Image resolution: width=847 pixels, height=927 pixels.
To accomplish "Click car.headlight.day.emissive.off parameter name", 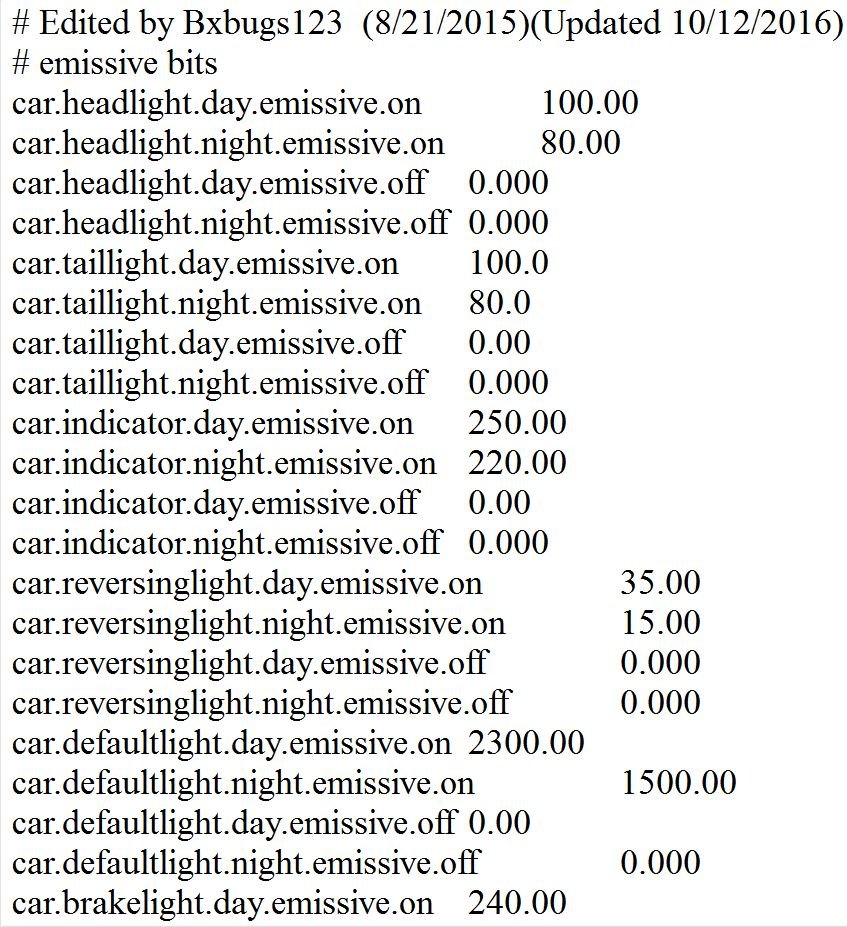I will coord(219,184).
